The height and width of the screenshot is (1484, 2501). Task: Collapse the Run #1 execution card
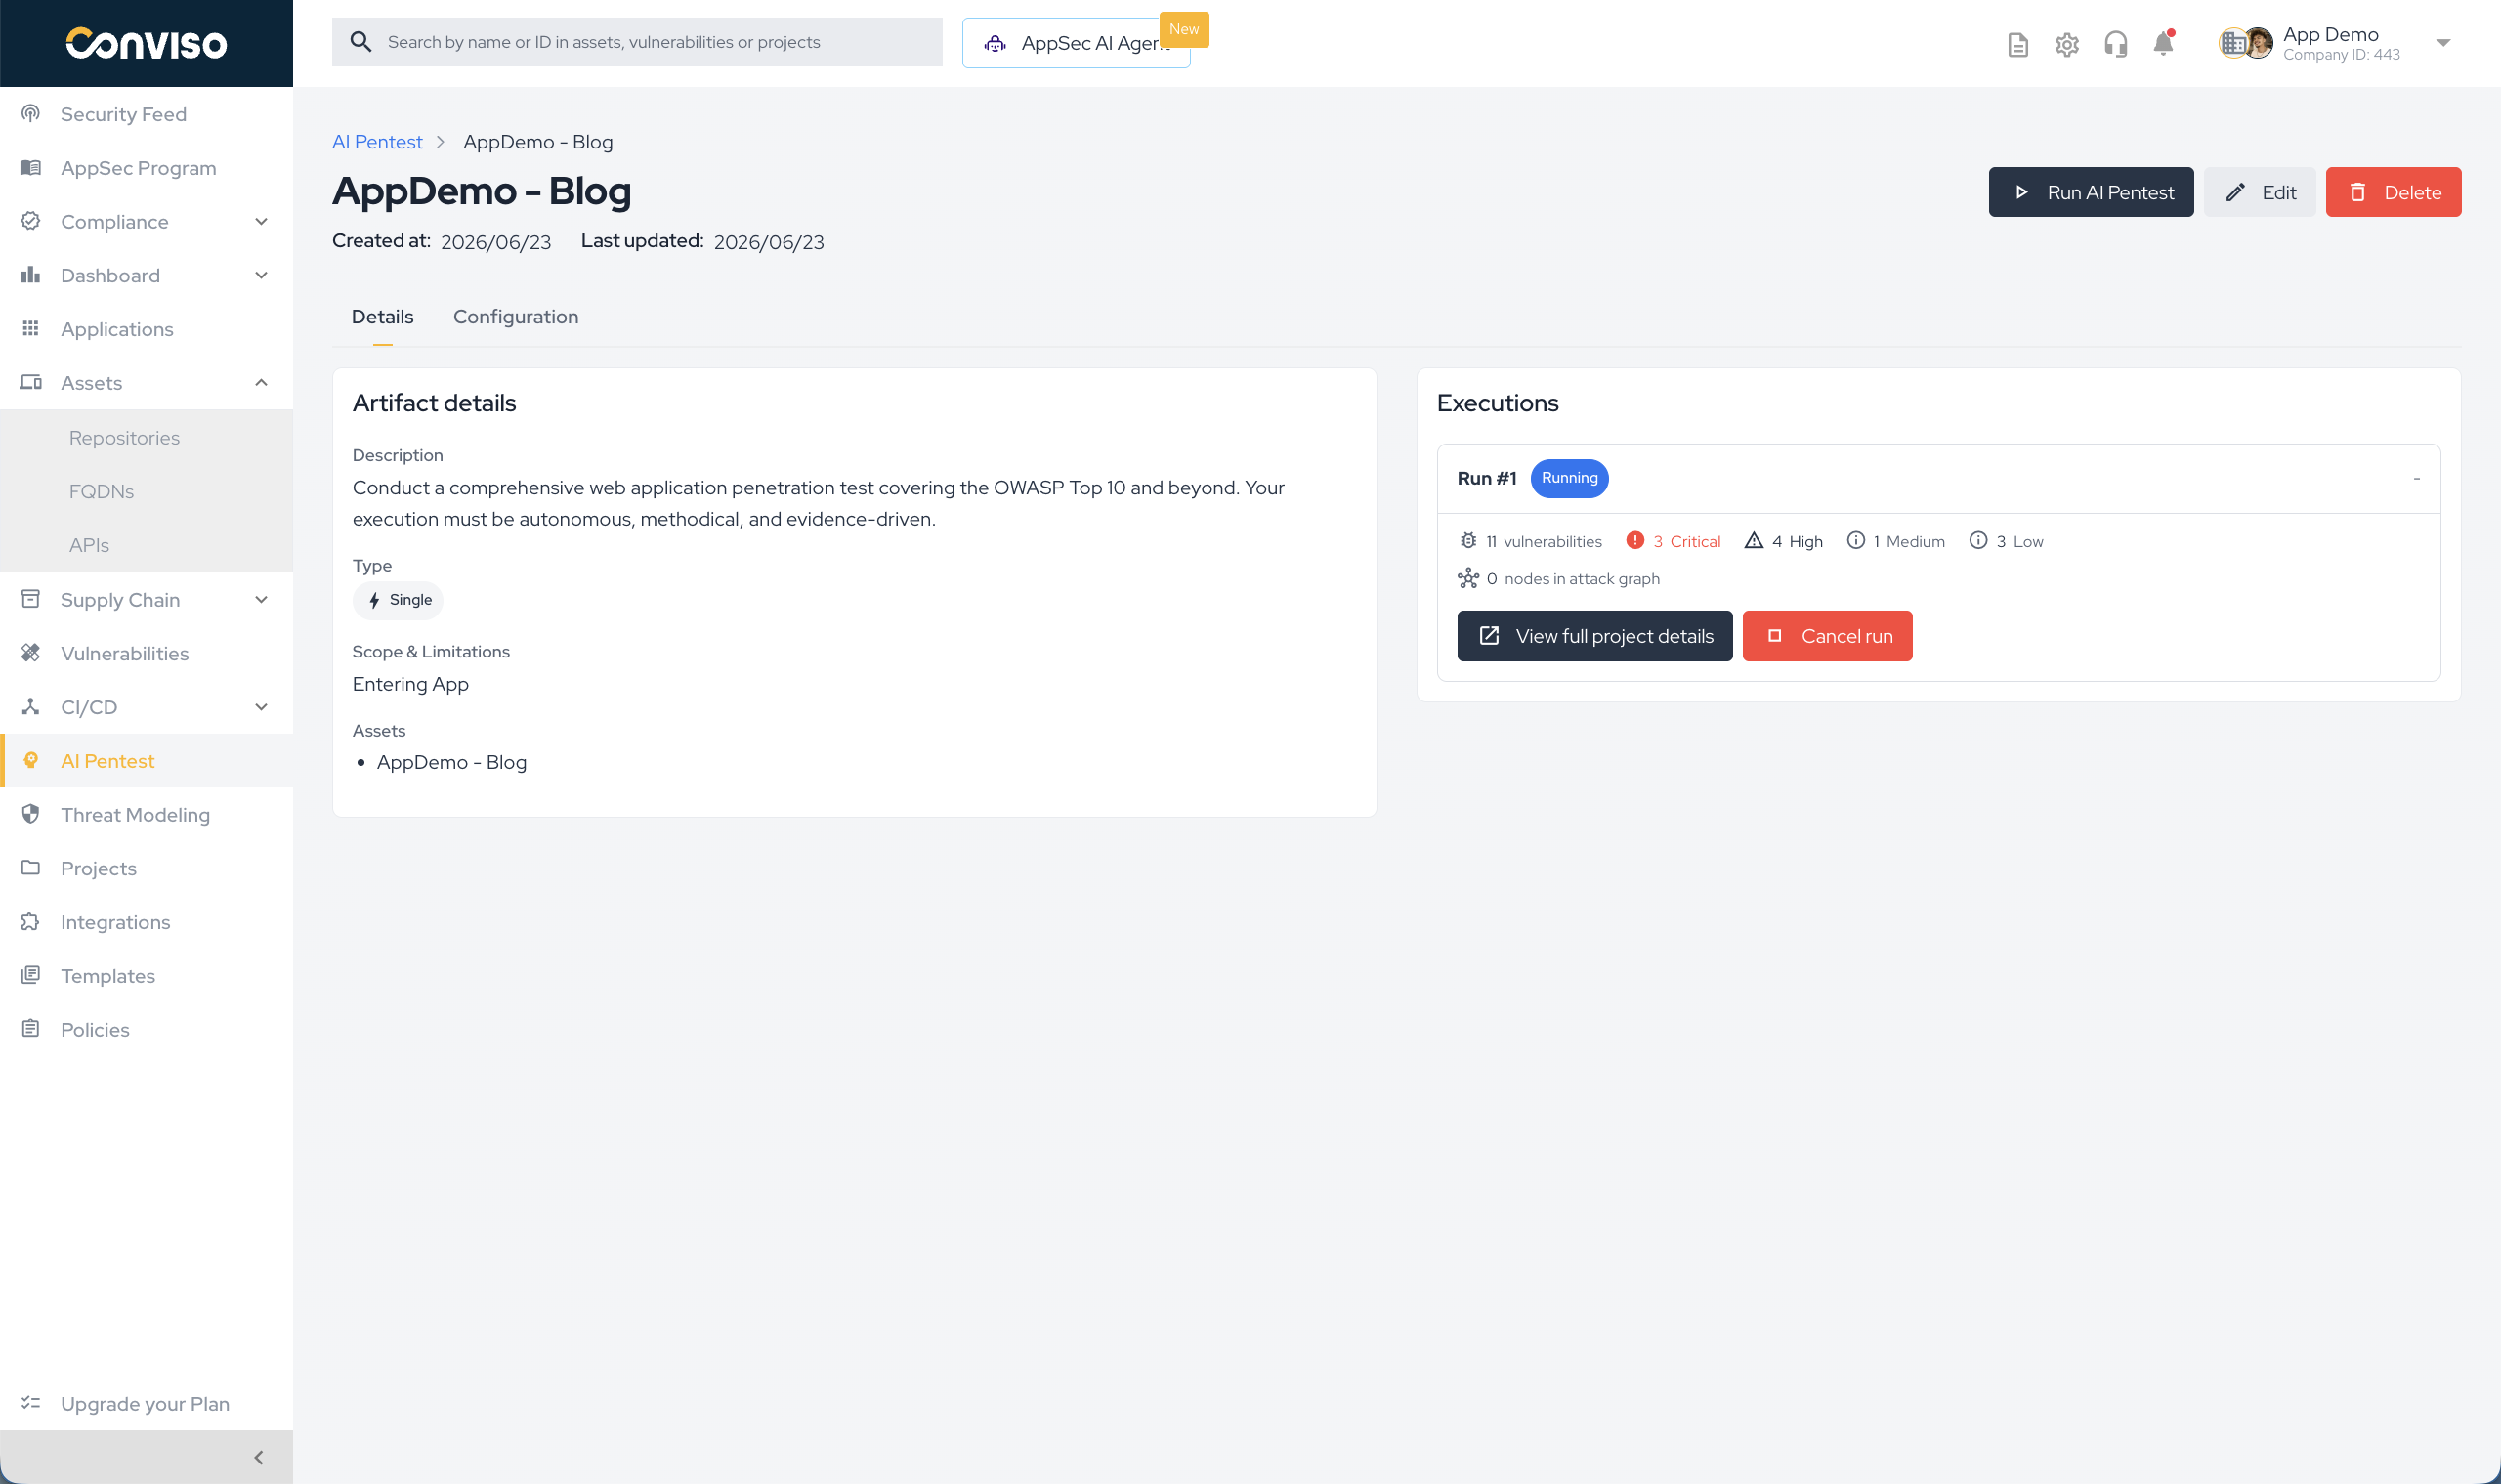pos(2416,479)
